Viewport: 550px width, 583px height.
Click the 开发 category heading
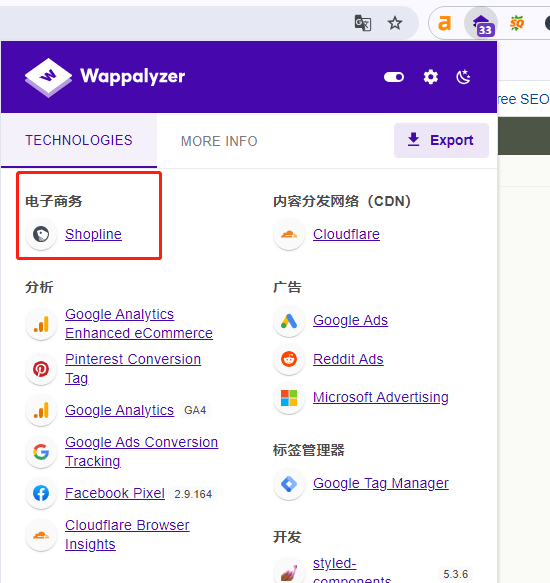pos(287,537)
